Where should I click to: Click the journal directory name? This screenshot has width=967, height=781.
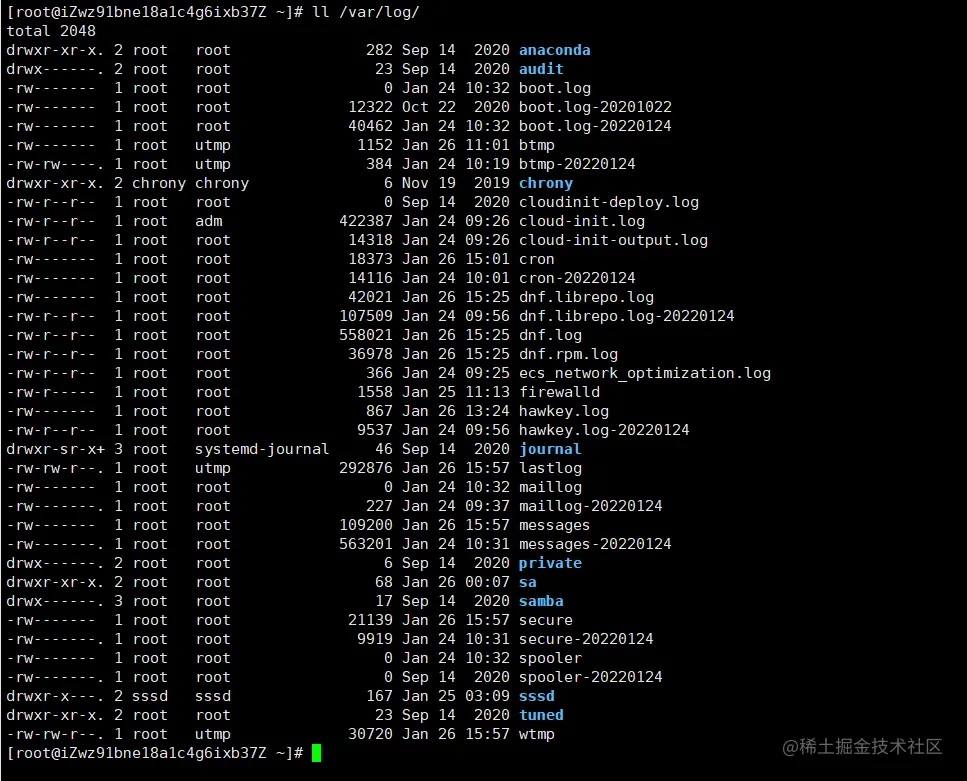pos(550,450)
